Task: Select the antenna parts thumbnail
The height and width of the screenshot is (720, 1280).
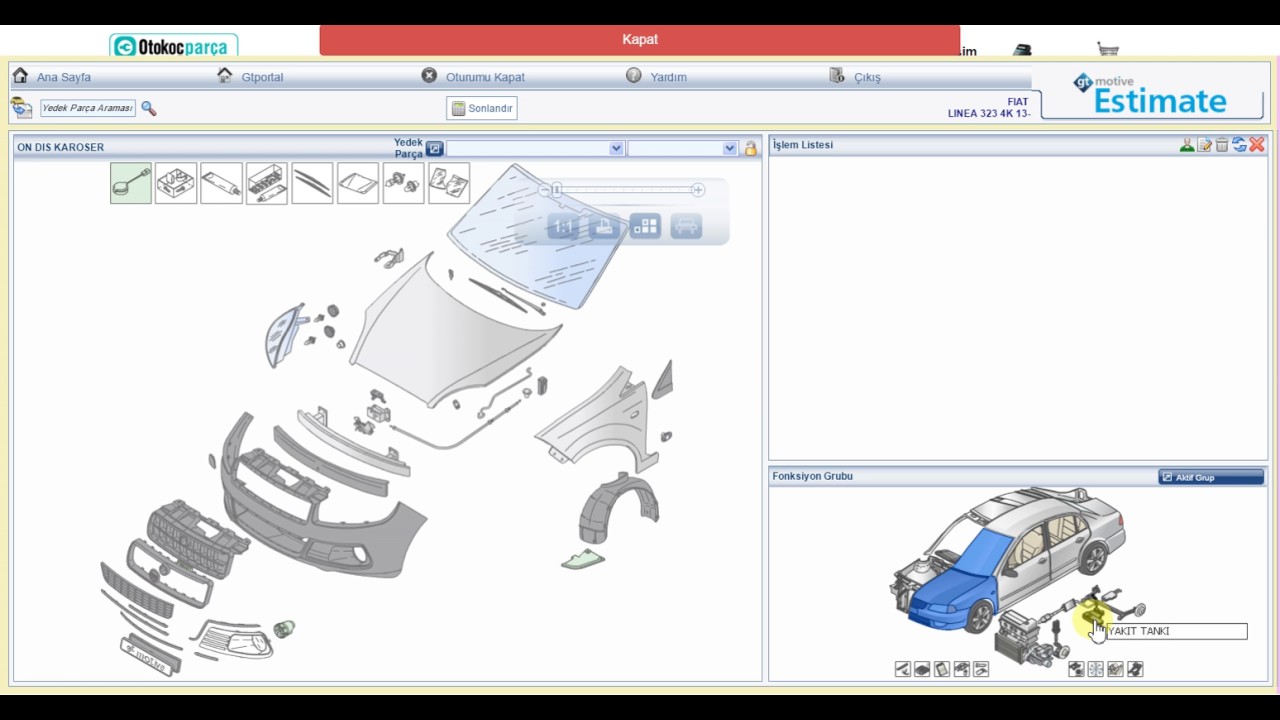Action: click(x=131, y=184)
